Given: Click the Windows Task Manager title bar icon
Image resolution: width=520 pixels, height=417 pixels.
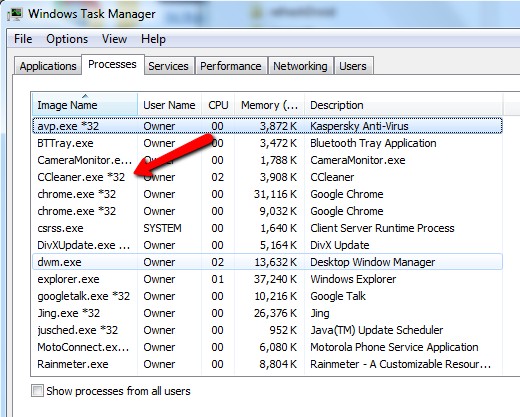Looking at the screenshot, I should click(x=15, y=14).
